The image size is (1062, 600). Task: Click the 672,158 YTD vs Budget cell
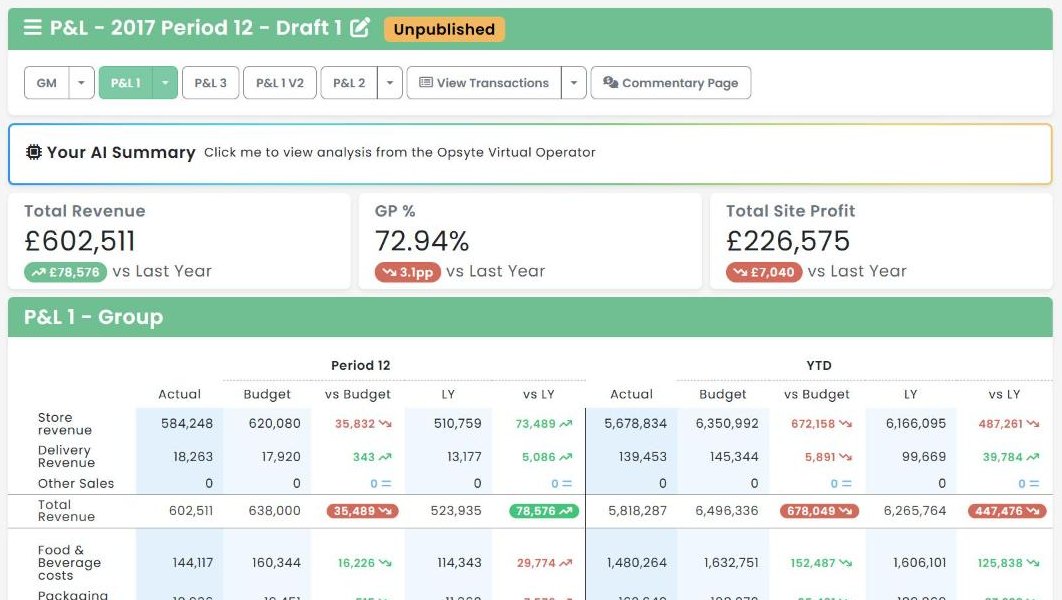point(822,424)
